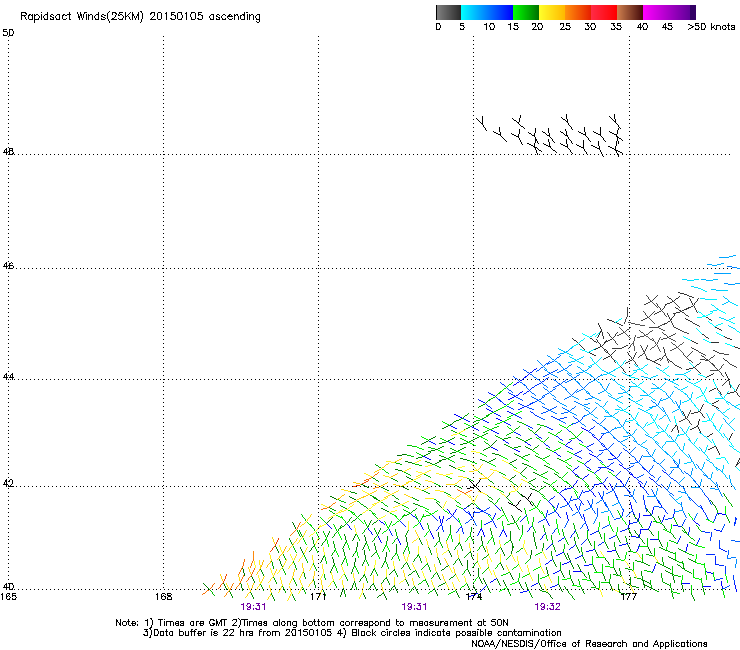
Task: Click the purple 19:32 time stamp
Action: (547, 607)
